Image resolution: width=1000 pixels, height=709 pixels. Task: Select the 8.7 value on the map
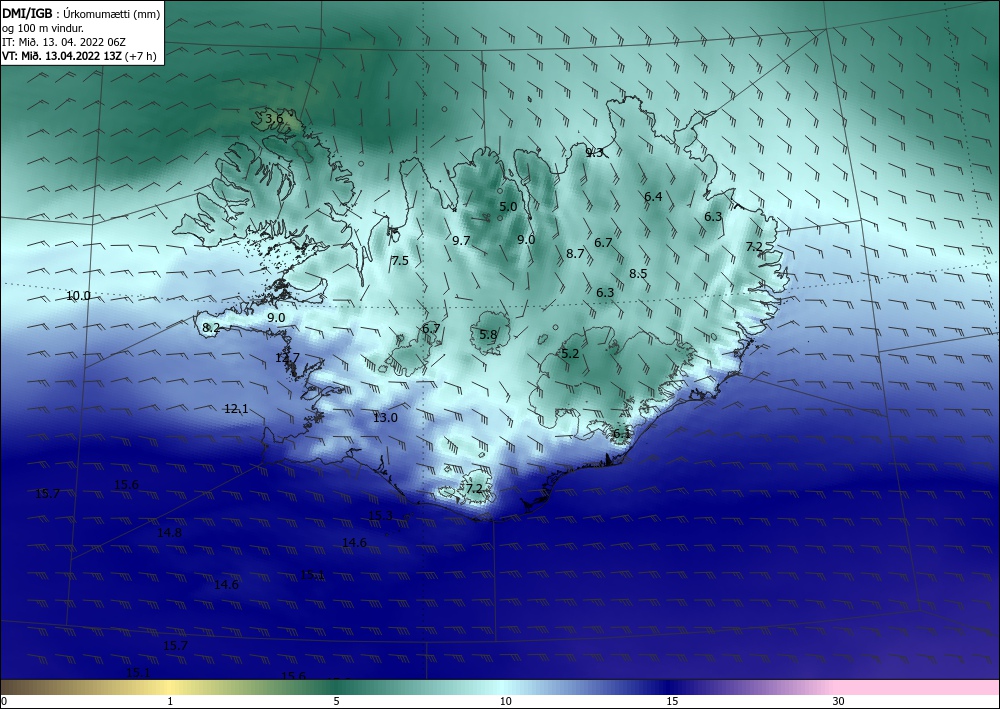(575, 254)
